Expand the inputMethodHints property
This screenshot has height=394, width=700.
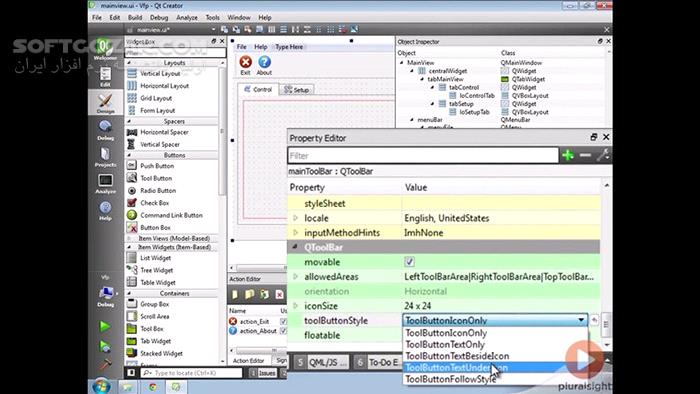pos(295,233)
